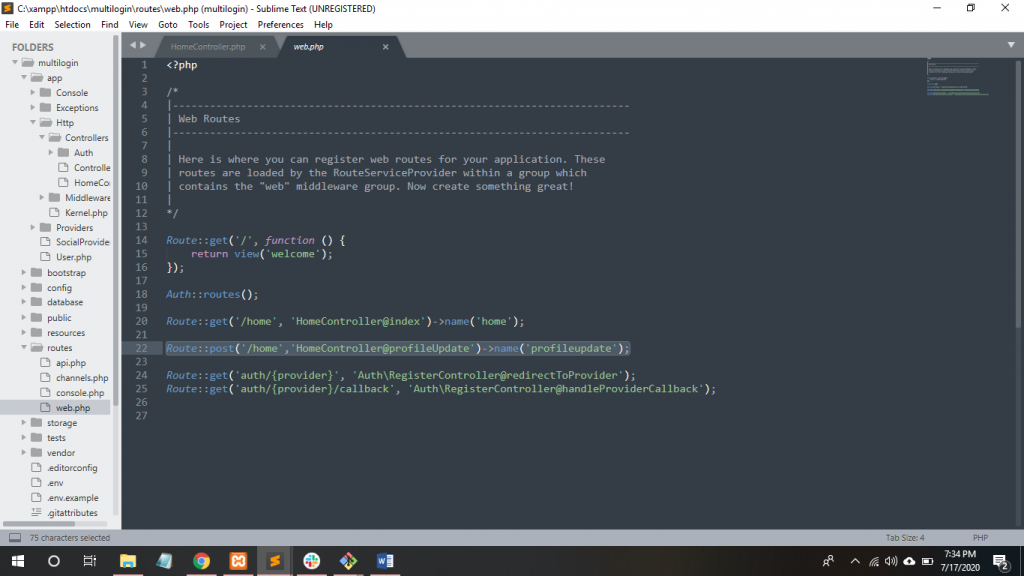This screenshot has height=576, width=1024.
Task: Close the HomeController.php tab
Action: pyautogui.click(x=263, y=47)
